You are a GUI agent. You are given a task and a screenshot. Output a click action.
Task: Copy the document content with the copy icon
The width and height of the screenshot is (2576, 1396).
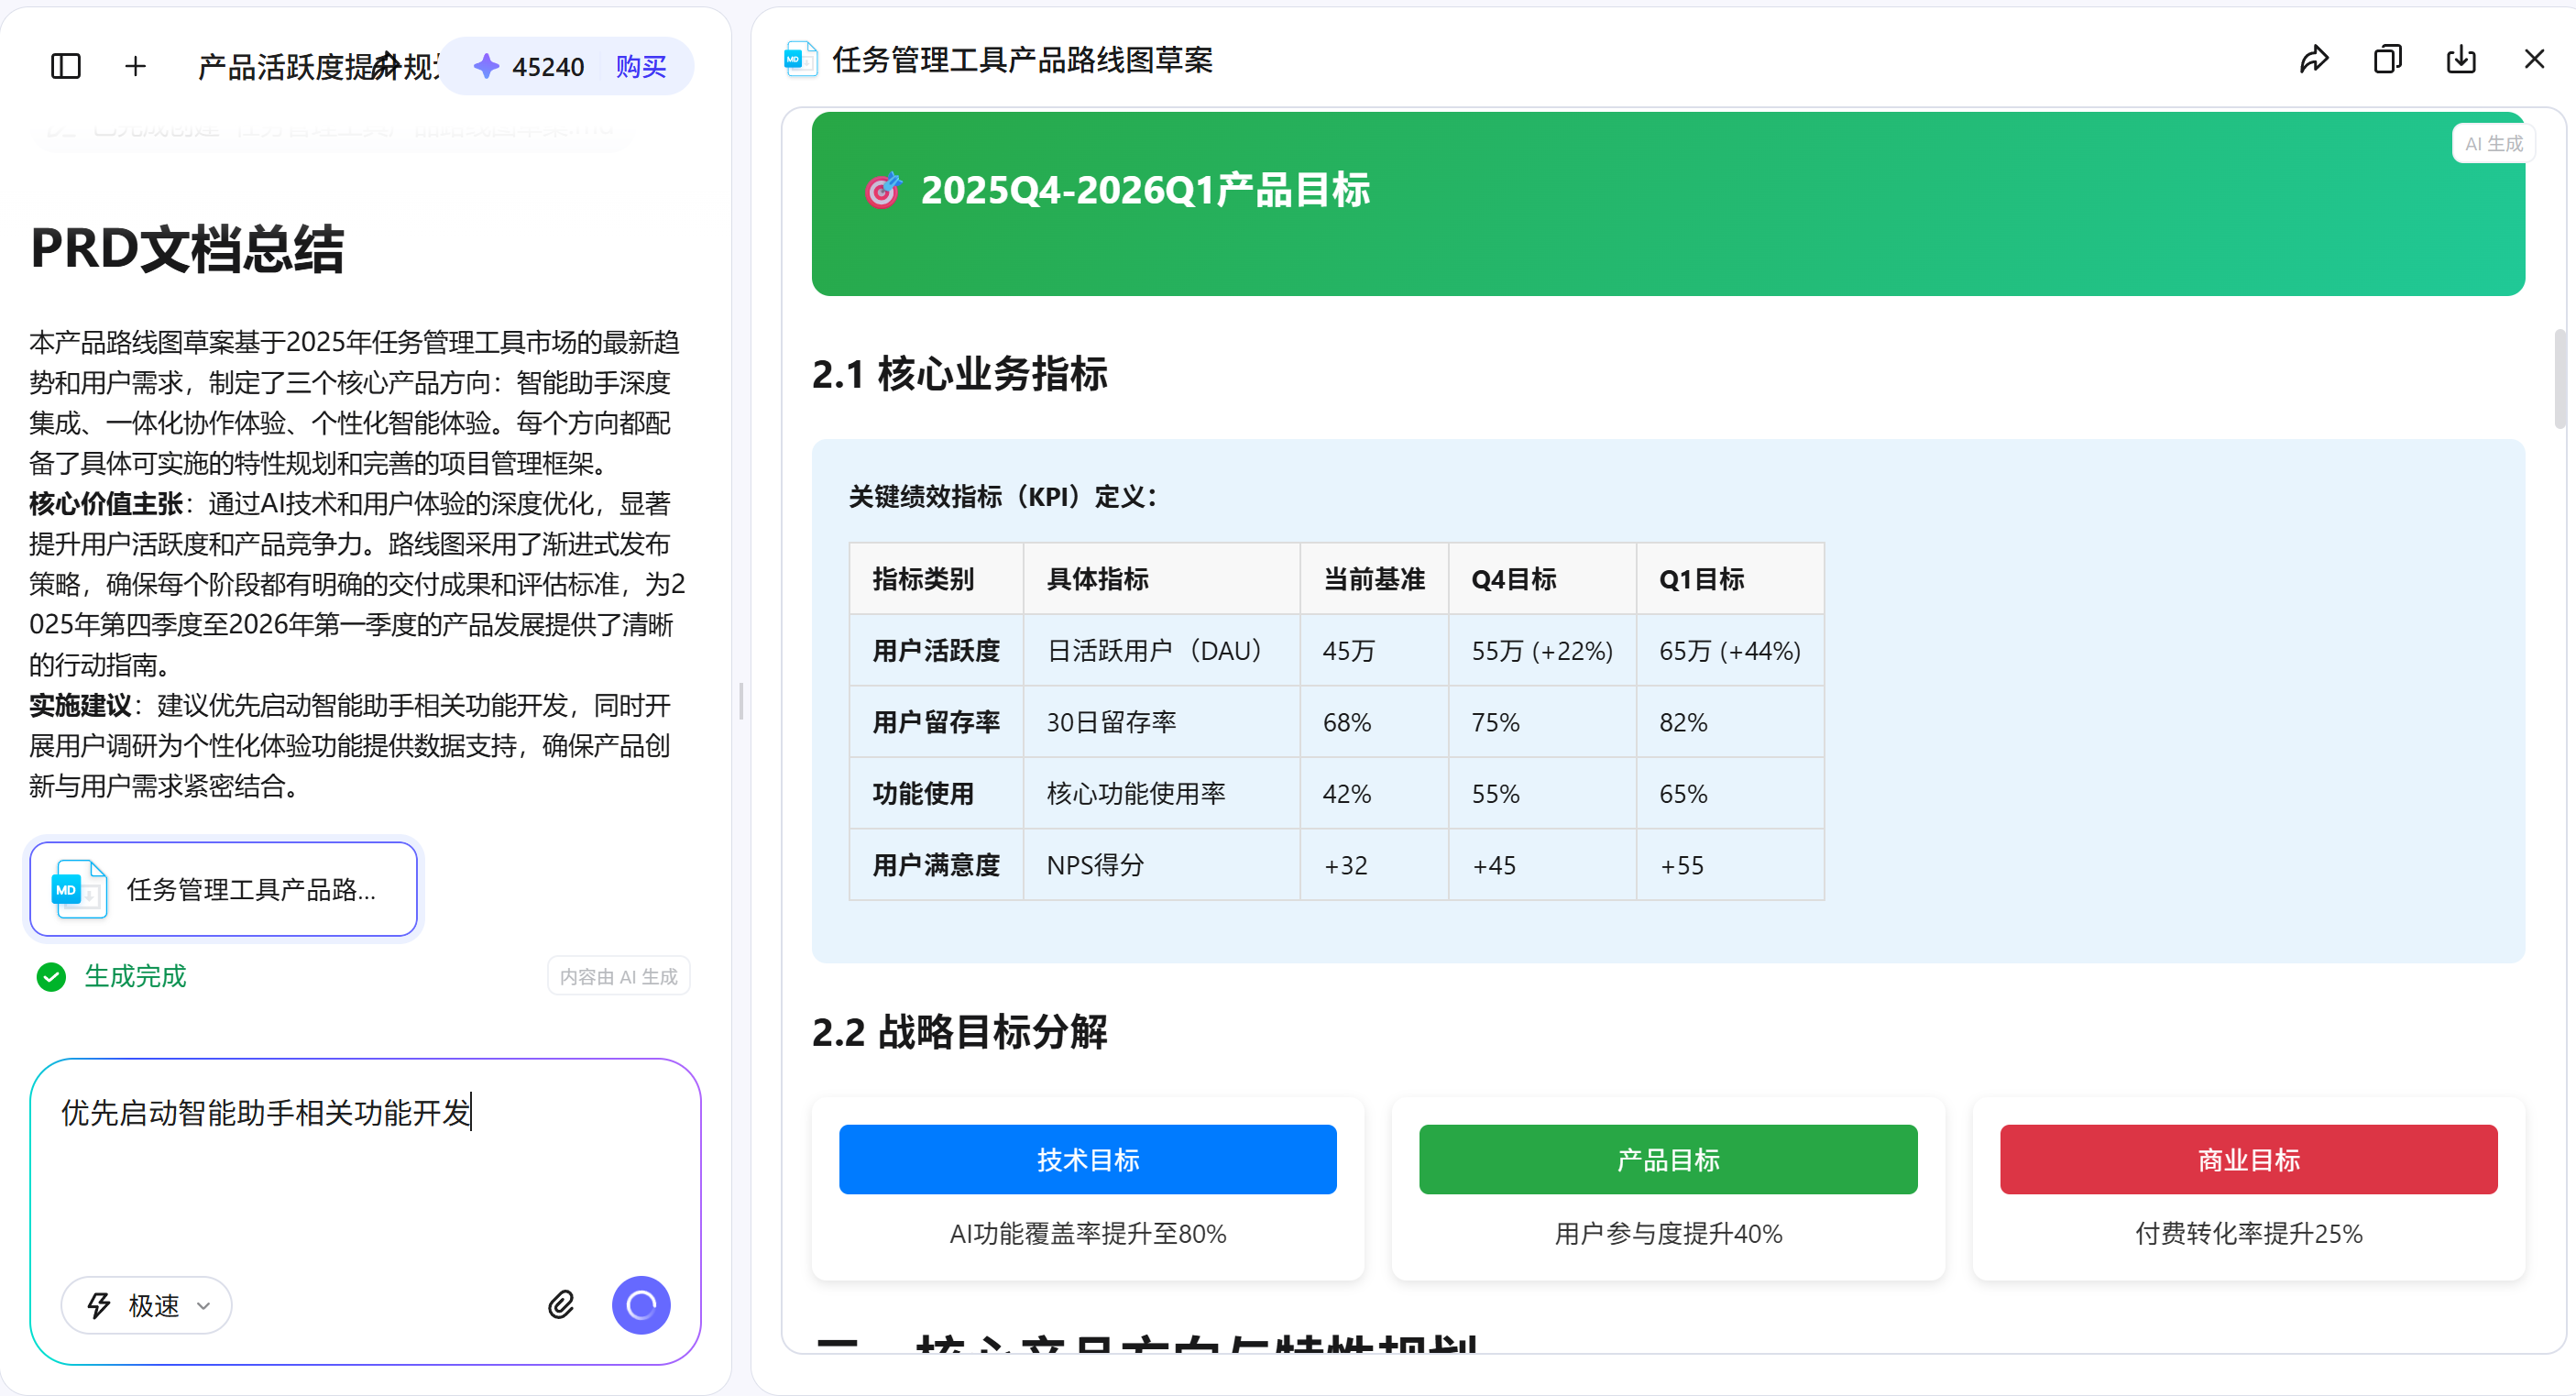point(2387,60)
